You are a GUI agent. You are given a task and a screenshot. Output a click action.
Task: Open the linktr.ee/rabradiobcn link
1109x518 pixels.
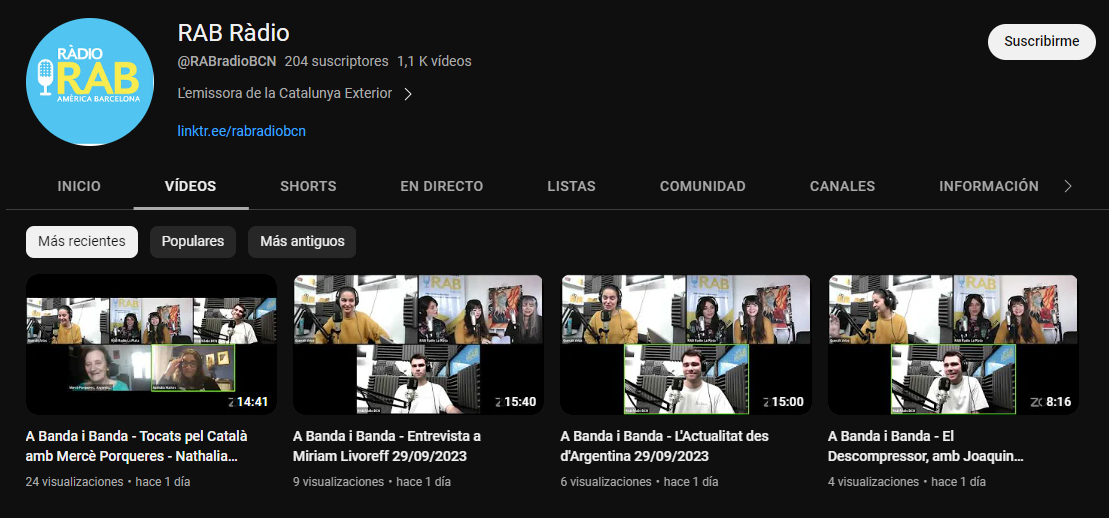(x=241, y=131)
